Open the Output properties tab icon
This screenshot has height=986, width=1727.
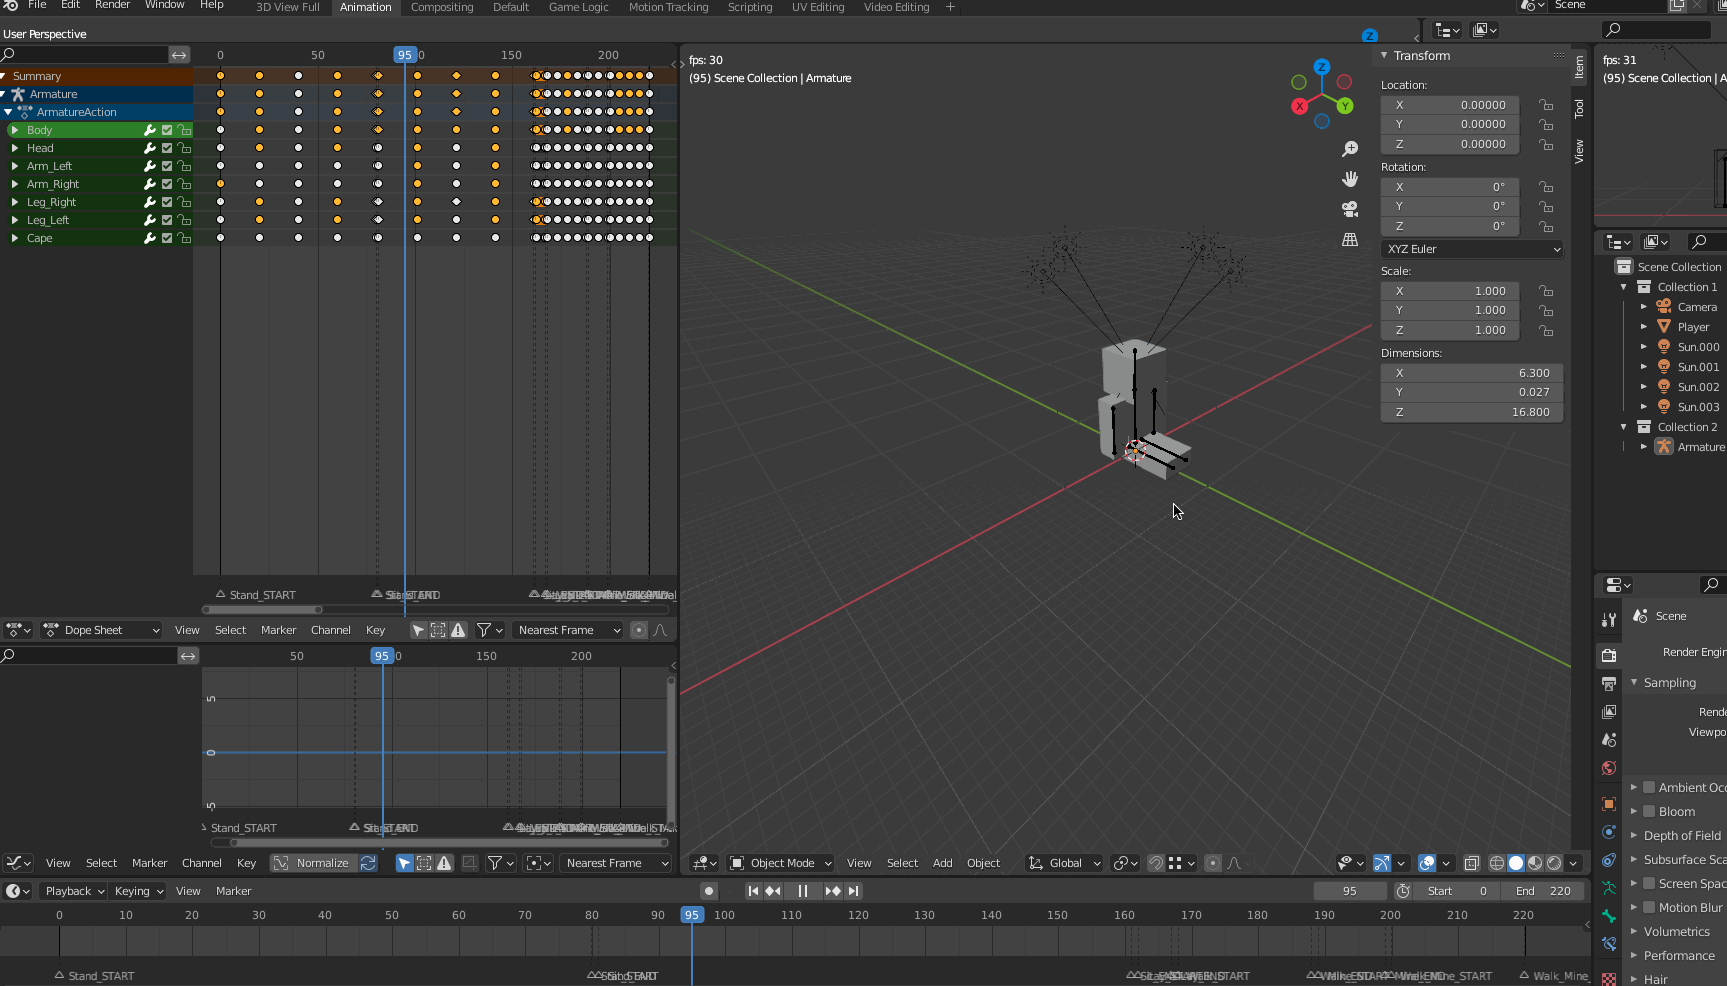click(x=1609, y=684)
